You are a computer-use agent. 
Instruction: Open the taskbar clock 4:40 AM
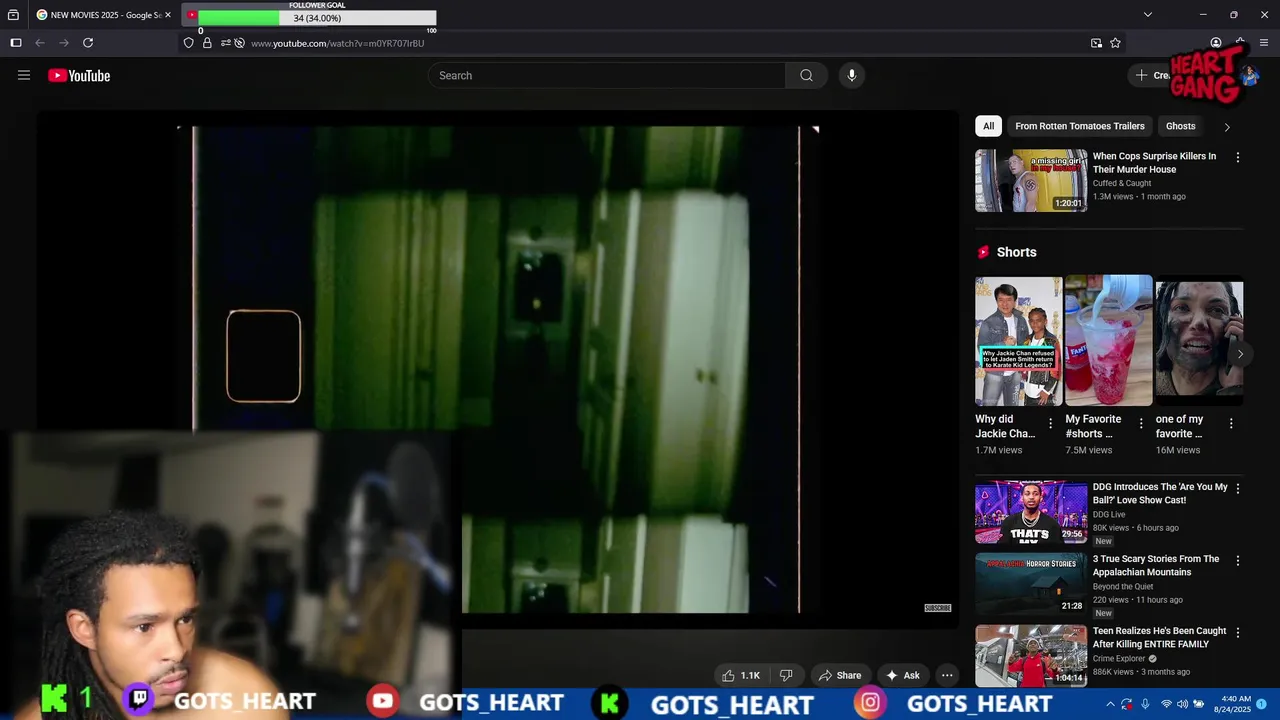[1234, 704]
